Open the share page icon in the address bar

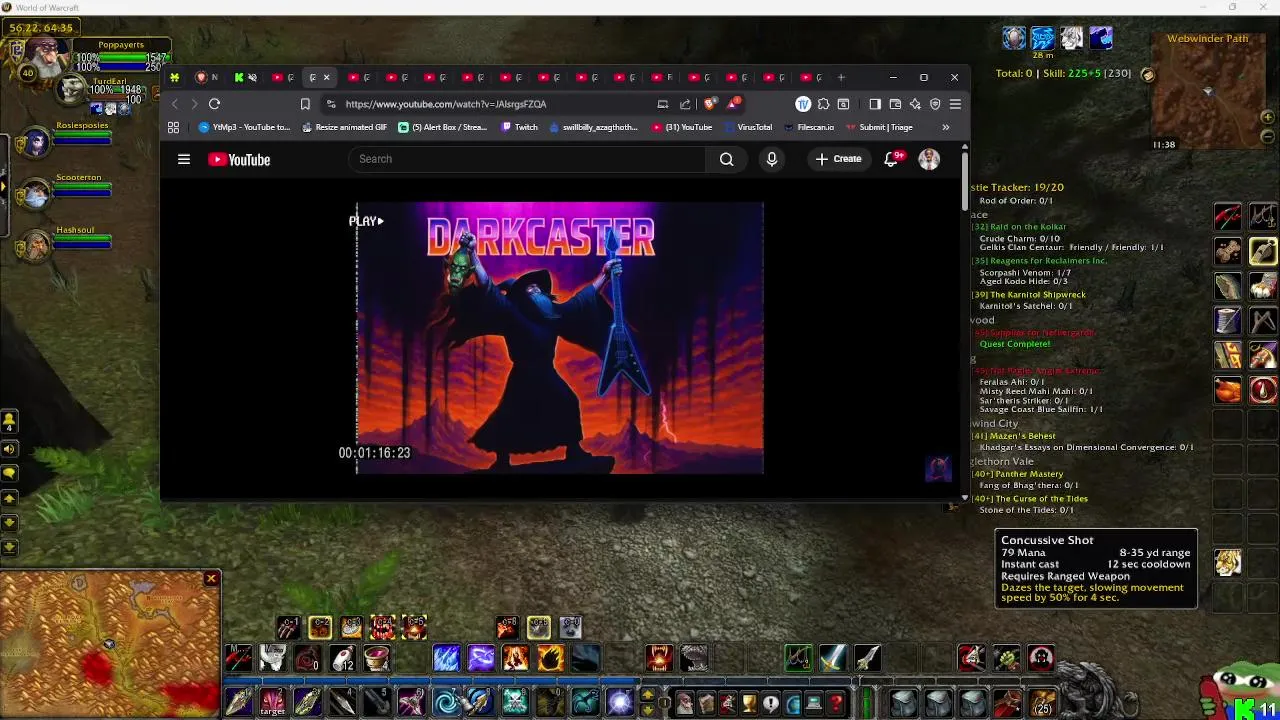tap(685, 104)
